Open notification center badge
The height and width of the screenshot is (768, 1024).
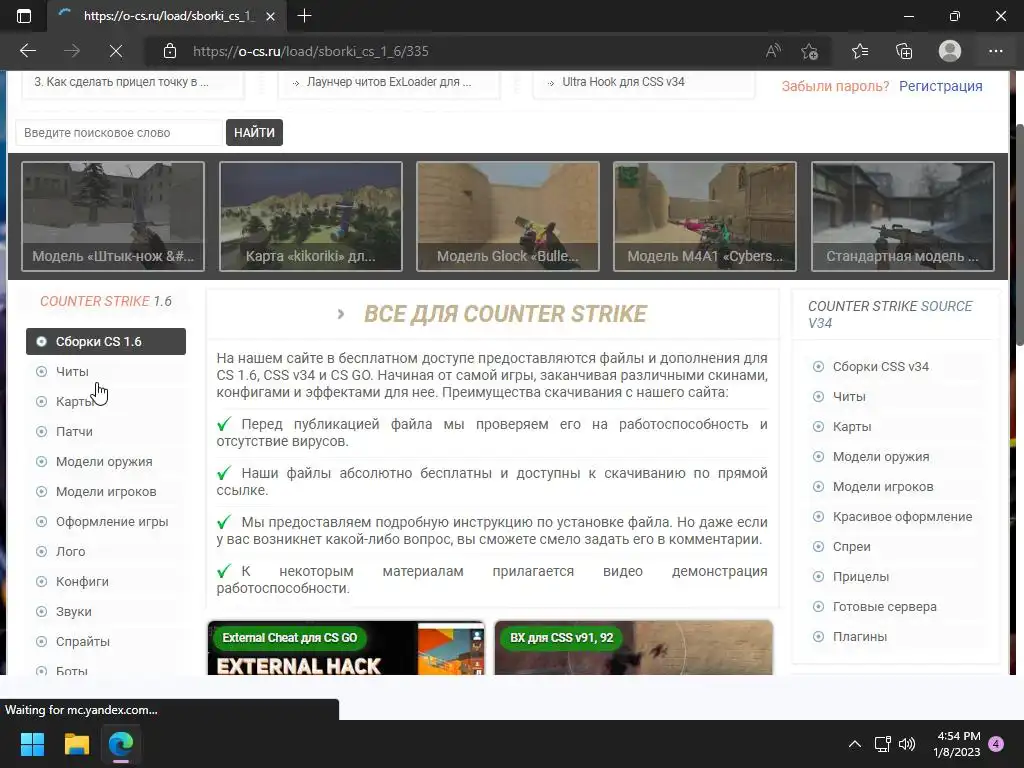[x=996, y=744]
